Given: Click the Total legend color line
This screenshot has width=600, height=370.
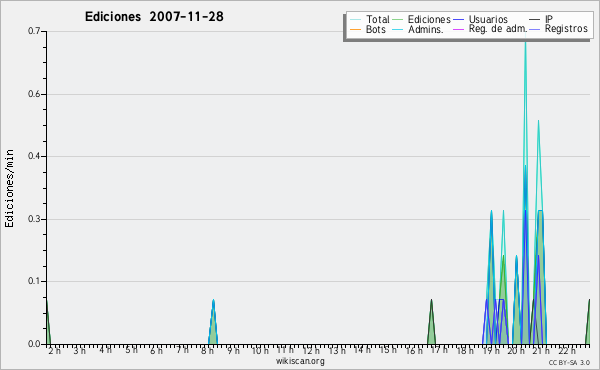Looking at the screenshot, I should click(x=355, y=20).
